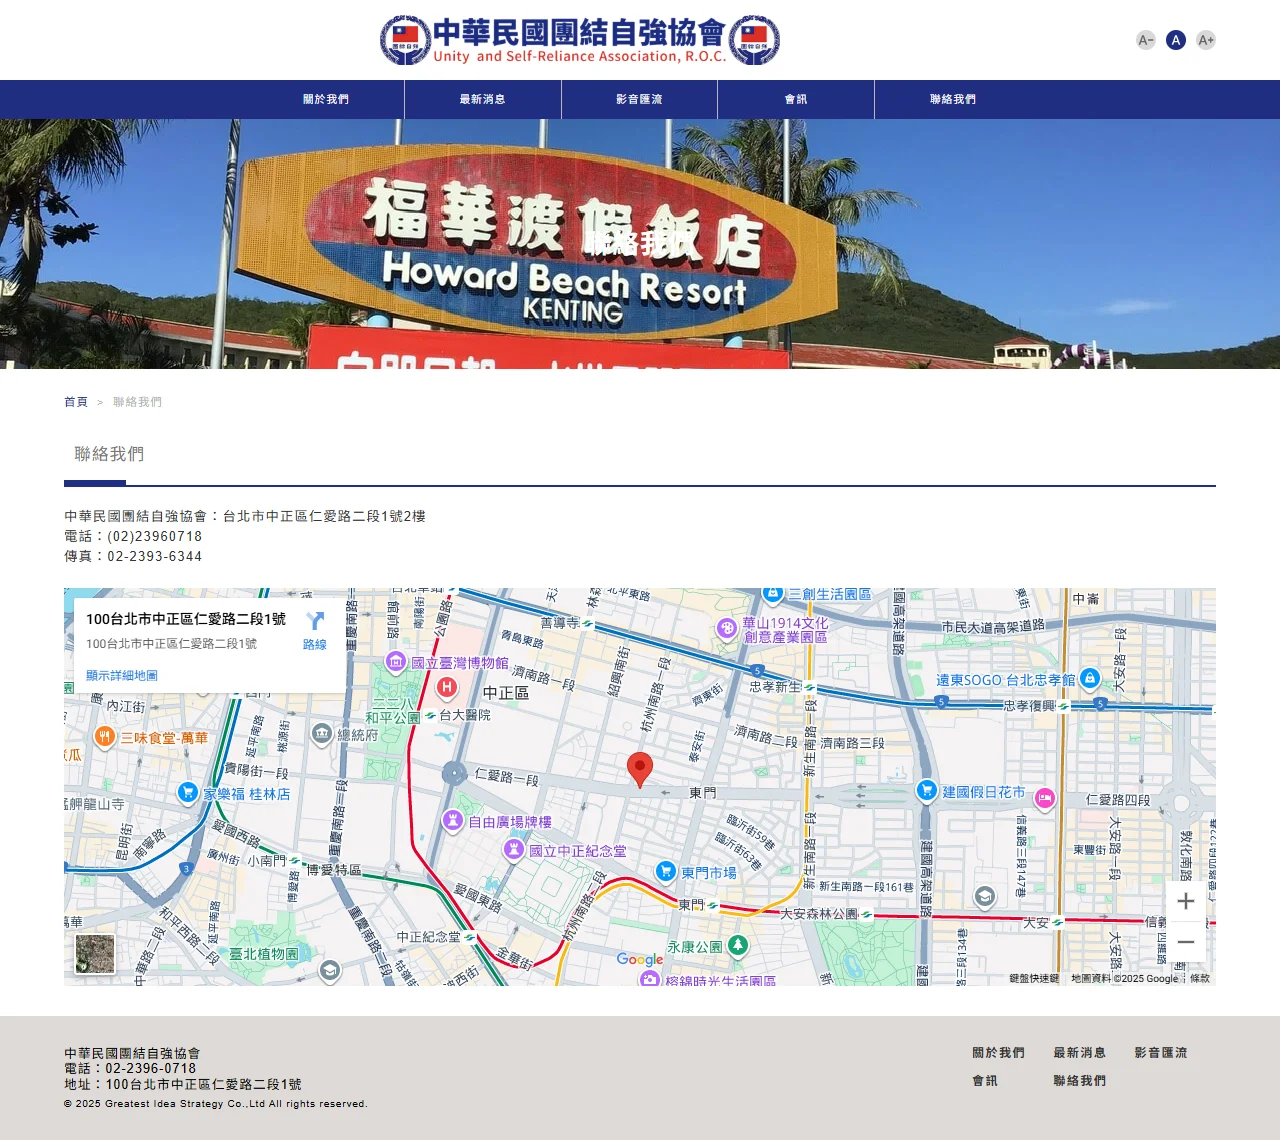Open the 會訊 navigation menu
The width and height of the screenshot is (1280, 1140).
pos(796,99)
